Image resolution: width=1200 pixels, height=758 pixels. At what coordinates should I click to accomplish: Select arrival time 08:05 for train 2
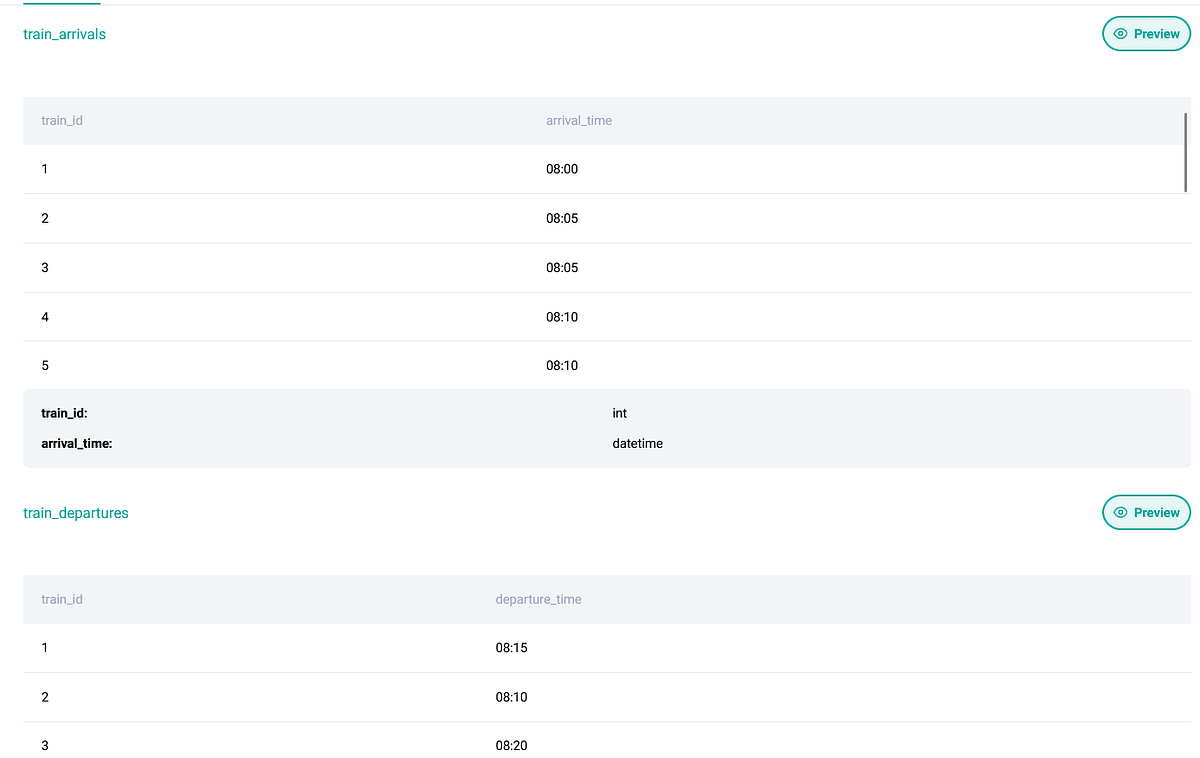pyautogui.click(x=562, y=218)
